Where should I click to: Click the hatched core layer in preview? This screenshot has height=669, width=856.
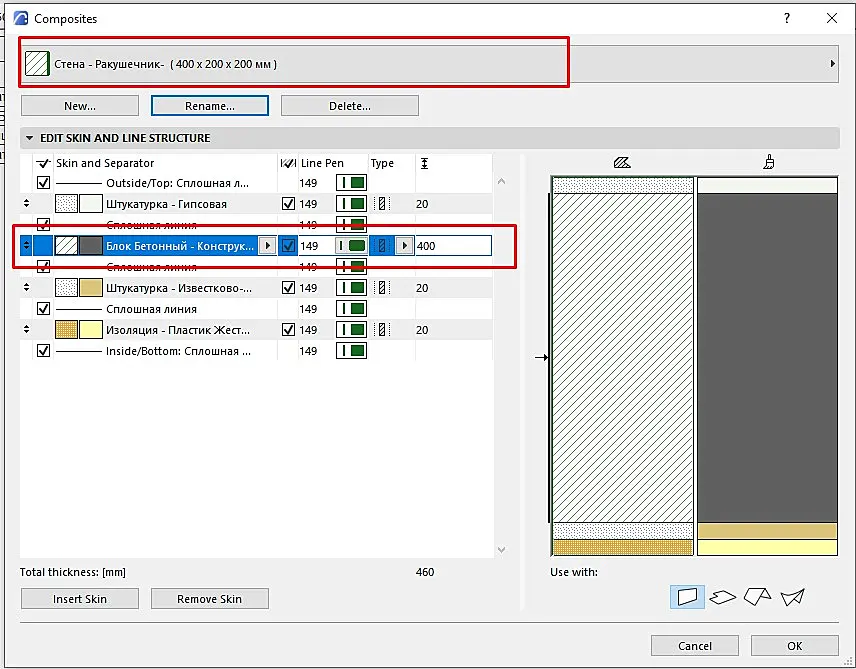click(x=622, y=358)
